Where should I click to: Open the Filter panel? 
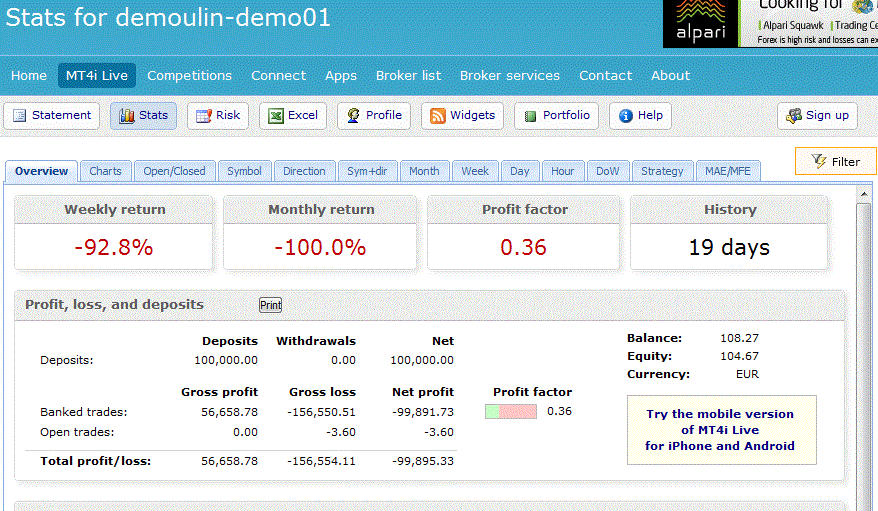(x=835, y=161)
